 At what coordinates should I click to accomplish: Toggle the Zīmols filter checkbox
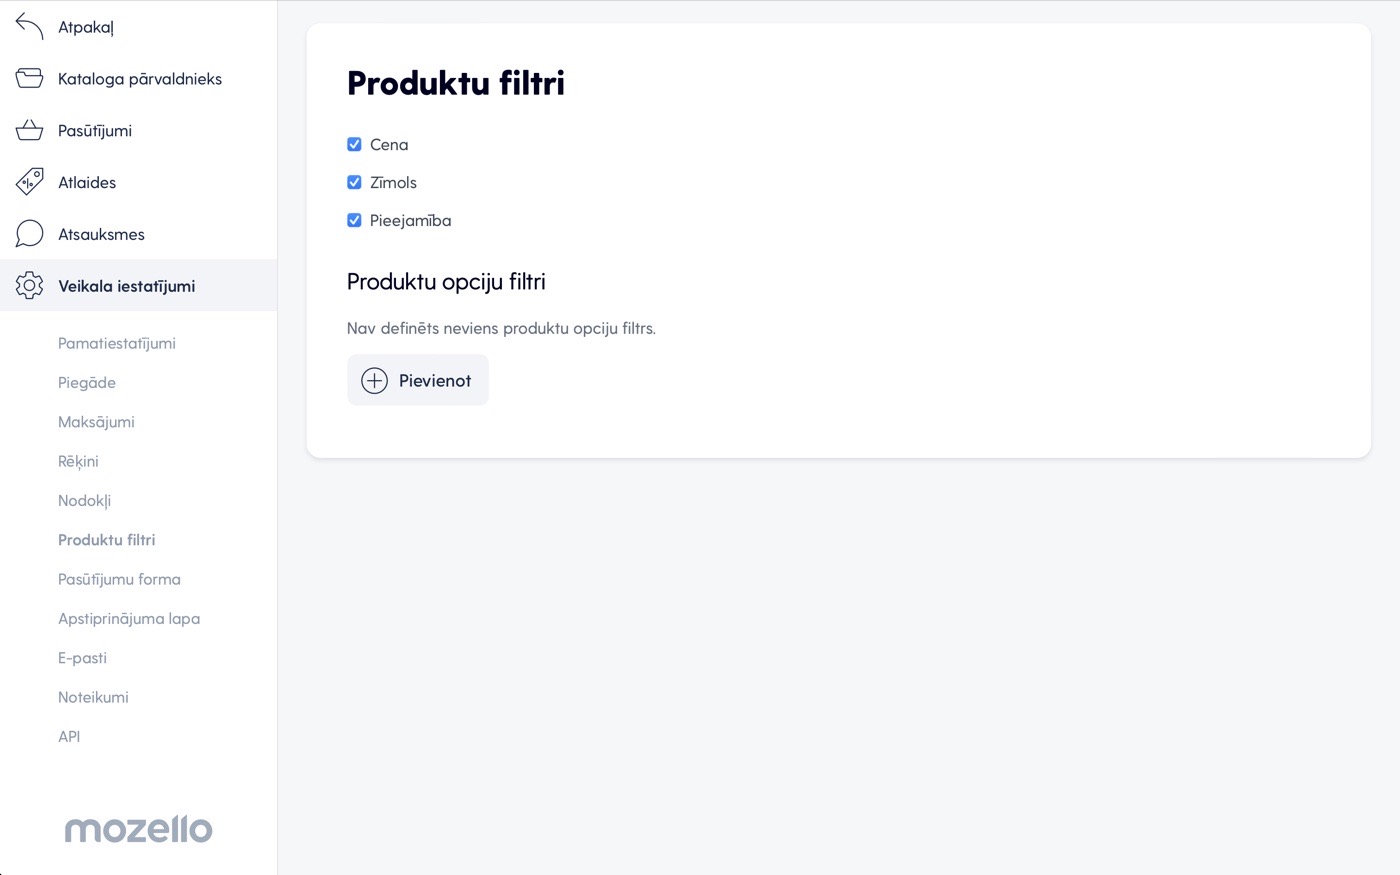354,182
